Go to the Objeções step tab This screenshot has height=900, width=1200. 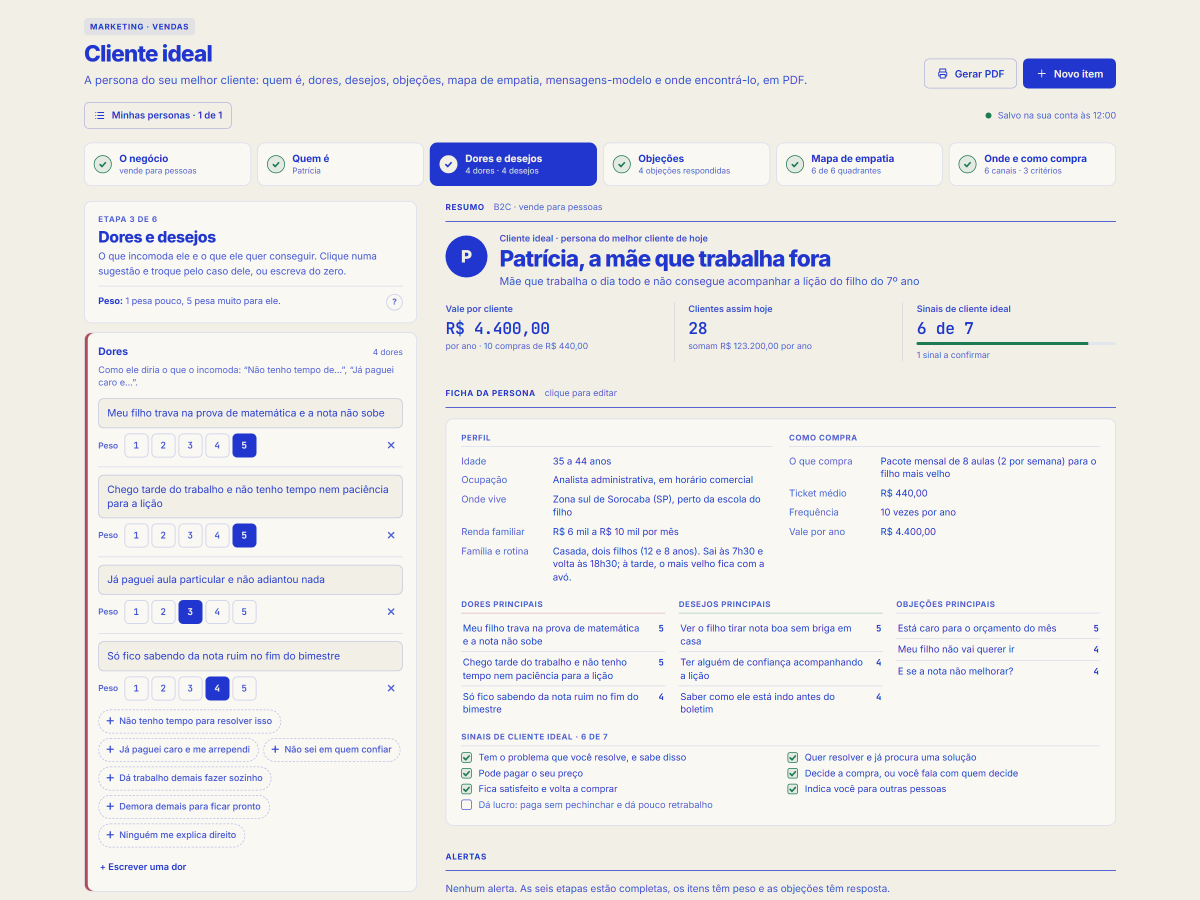click(686, 164)
